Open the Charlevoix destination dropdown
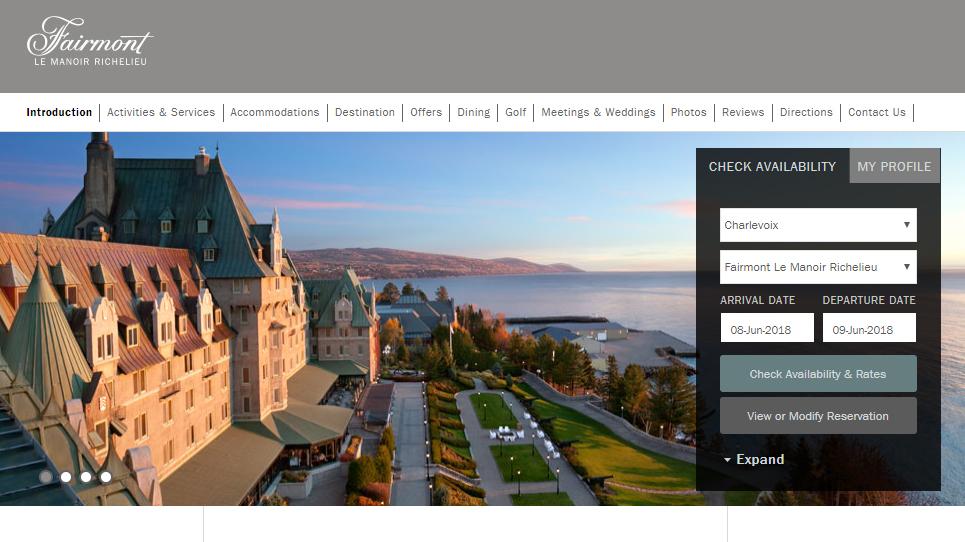 [817, 225]
